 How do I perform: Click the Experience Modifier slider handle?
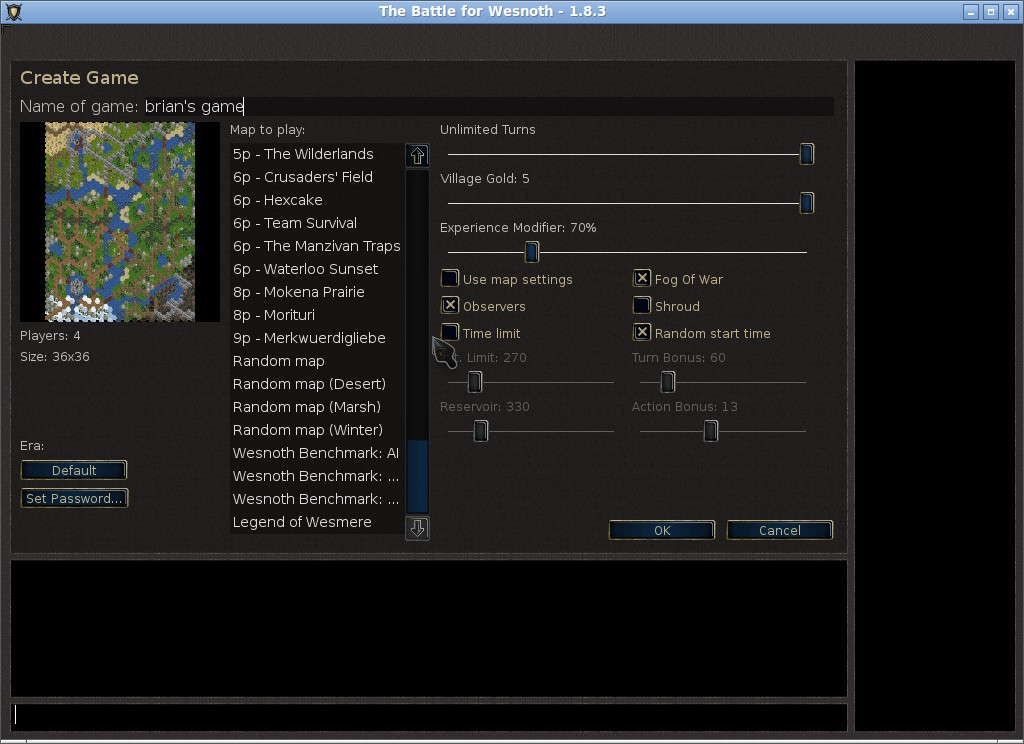click(x=532, y=251)
